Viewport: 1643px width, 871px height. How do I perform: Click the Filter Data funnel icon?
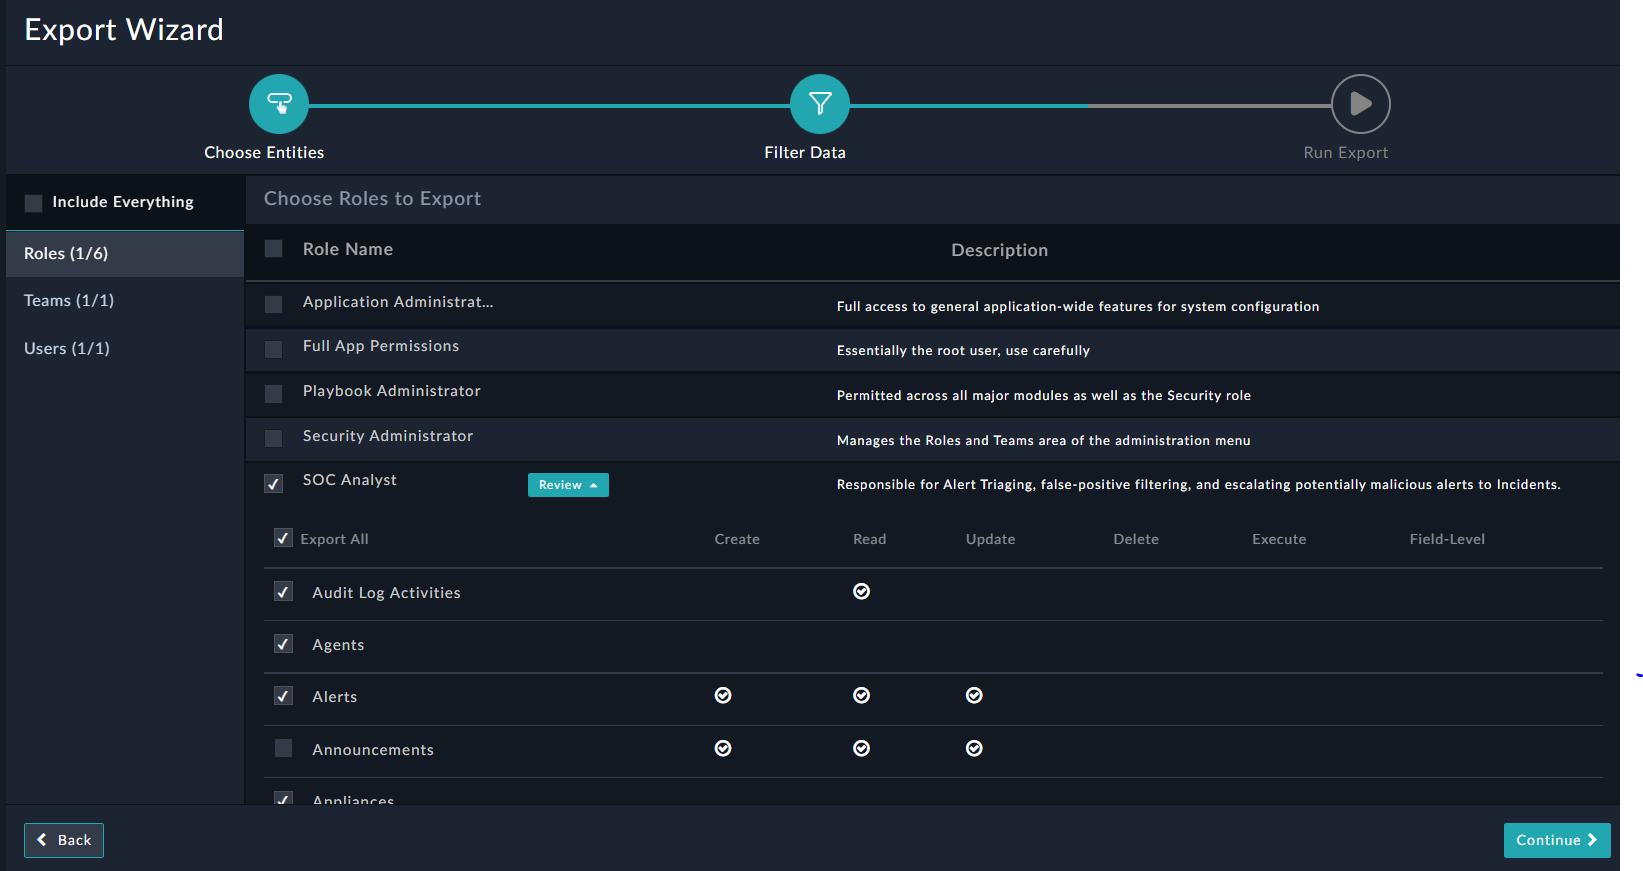(x=820, y=104)
